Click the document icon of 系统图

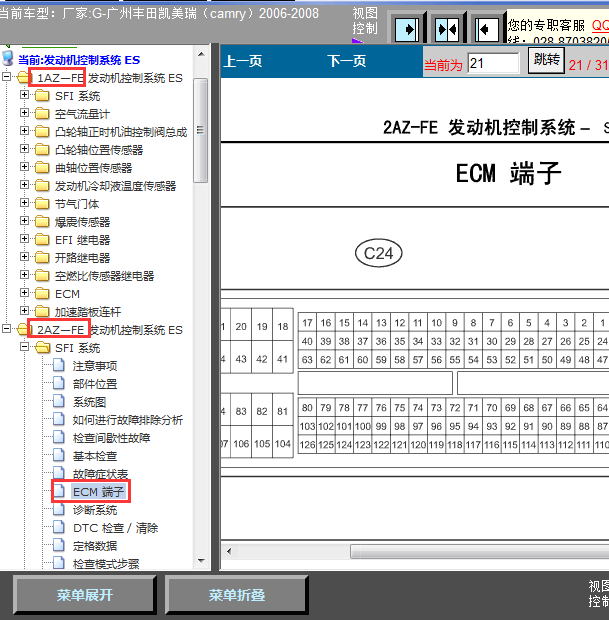tap(59, 401)
